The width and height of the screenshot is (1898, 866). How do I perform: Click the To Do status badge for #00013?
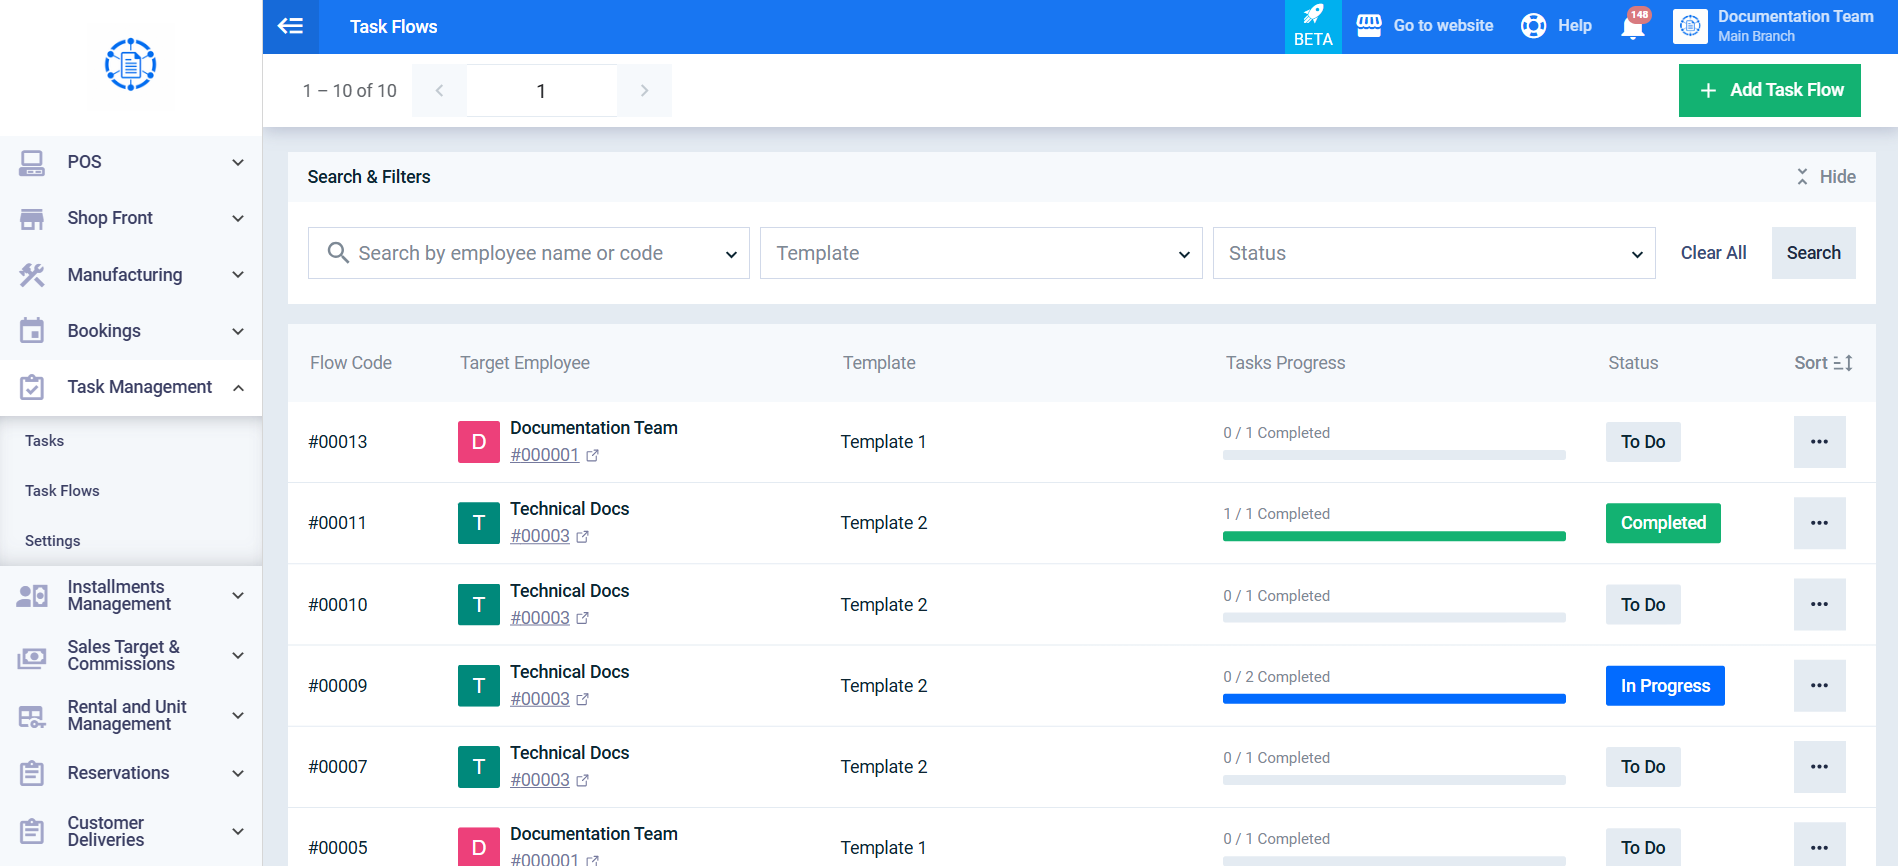coord(1643,442)
